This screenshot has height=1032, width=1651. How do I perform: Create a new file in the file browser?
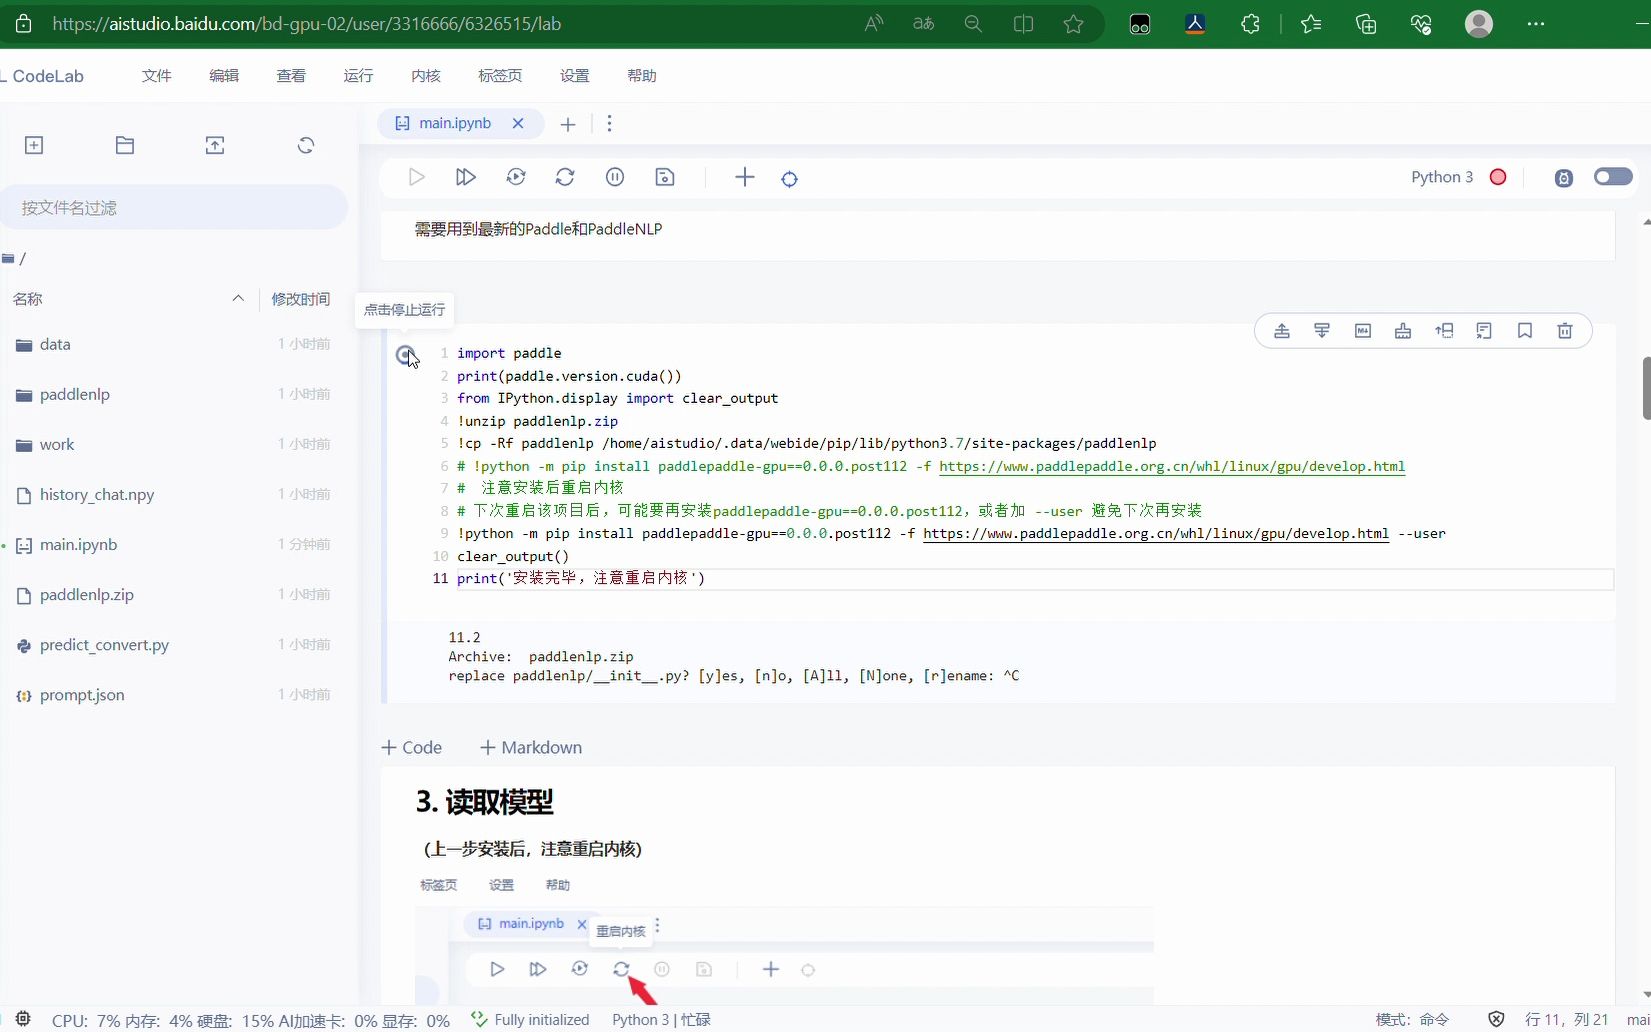tap(34, 145)
